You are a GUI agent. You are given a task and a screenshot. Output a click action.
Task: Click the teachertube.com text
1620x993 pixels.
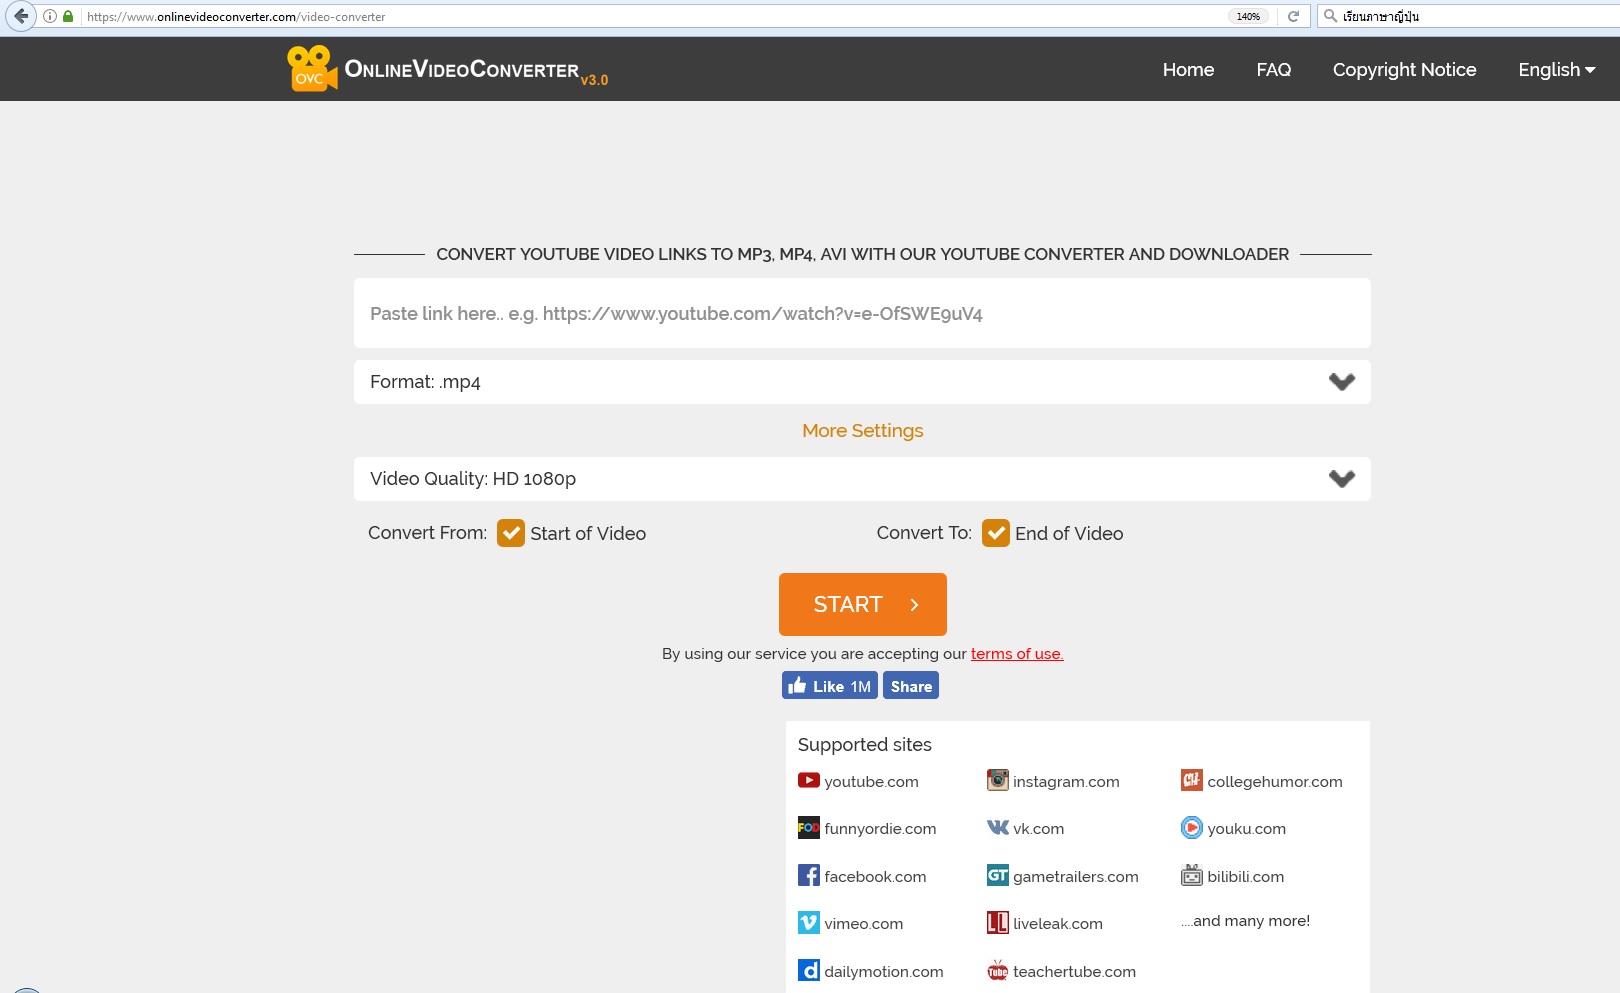(1074, 972)
